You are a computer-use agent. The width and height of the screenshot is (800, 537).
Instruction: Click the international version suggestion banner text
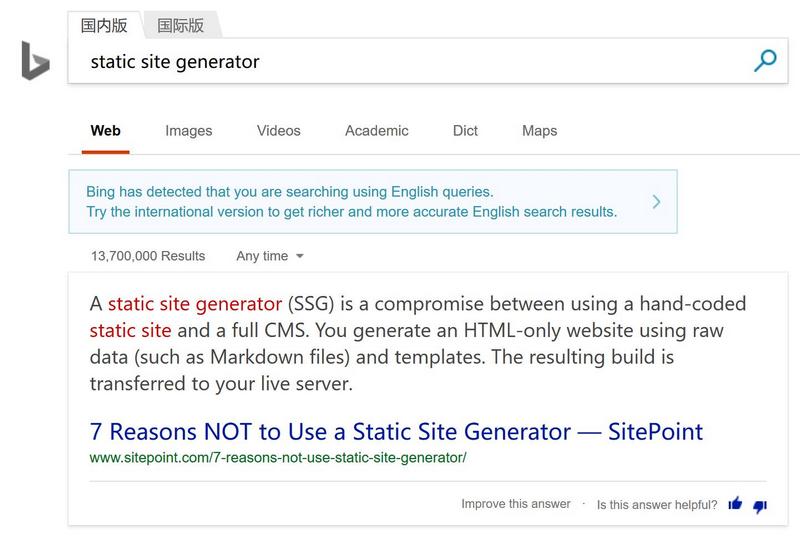(x=352, y=201)
